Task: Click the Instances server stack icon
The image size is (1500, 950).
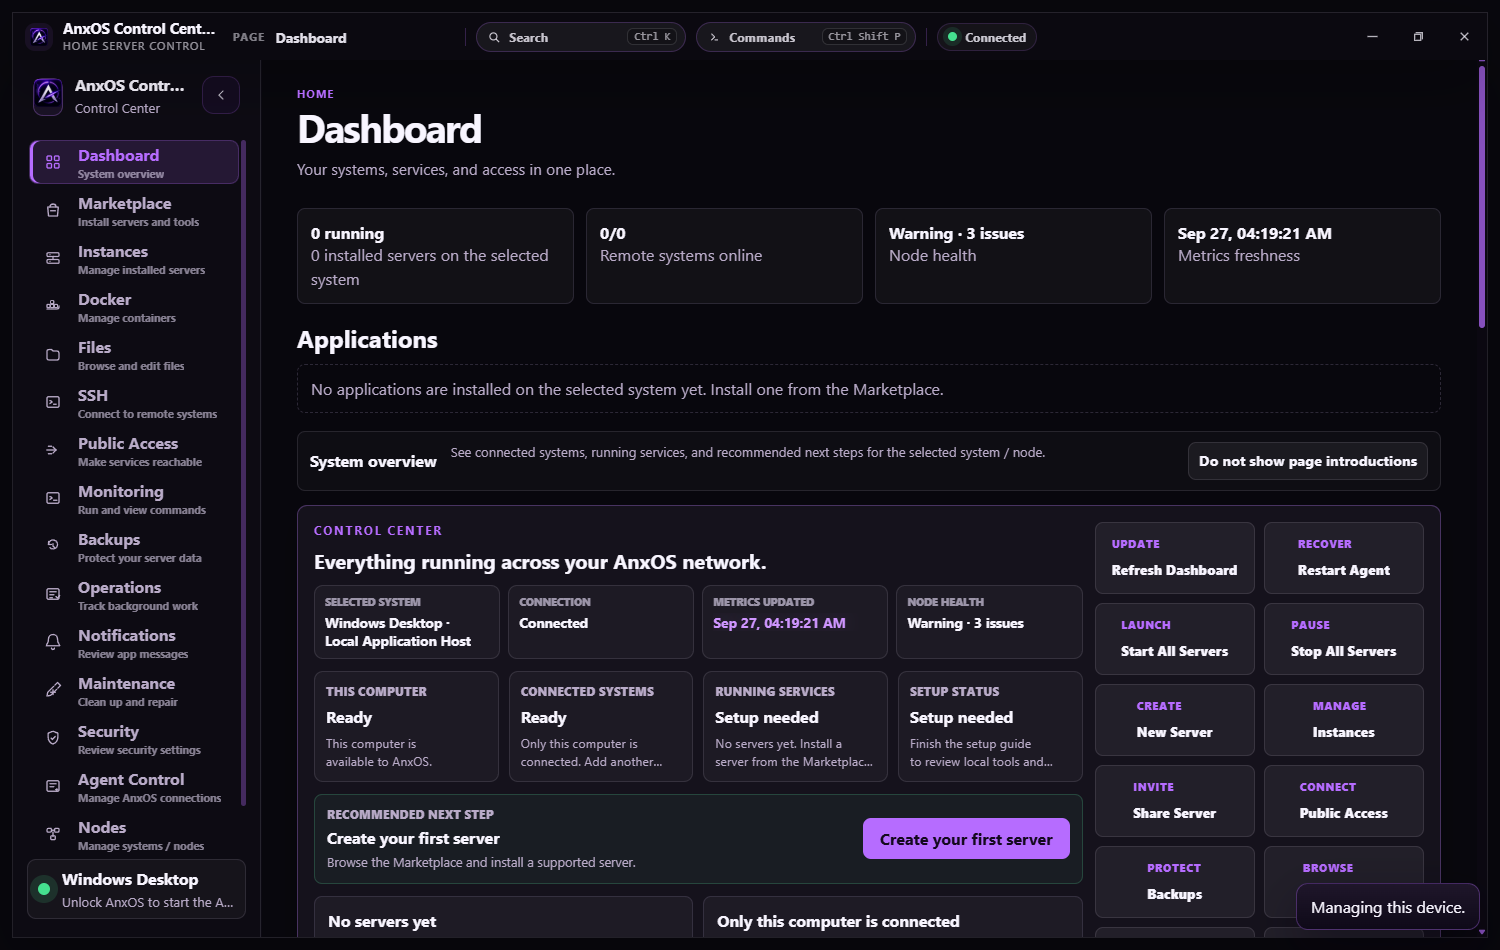Action: click(53, 258)
